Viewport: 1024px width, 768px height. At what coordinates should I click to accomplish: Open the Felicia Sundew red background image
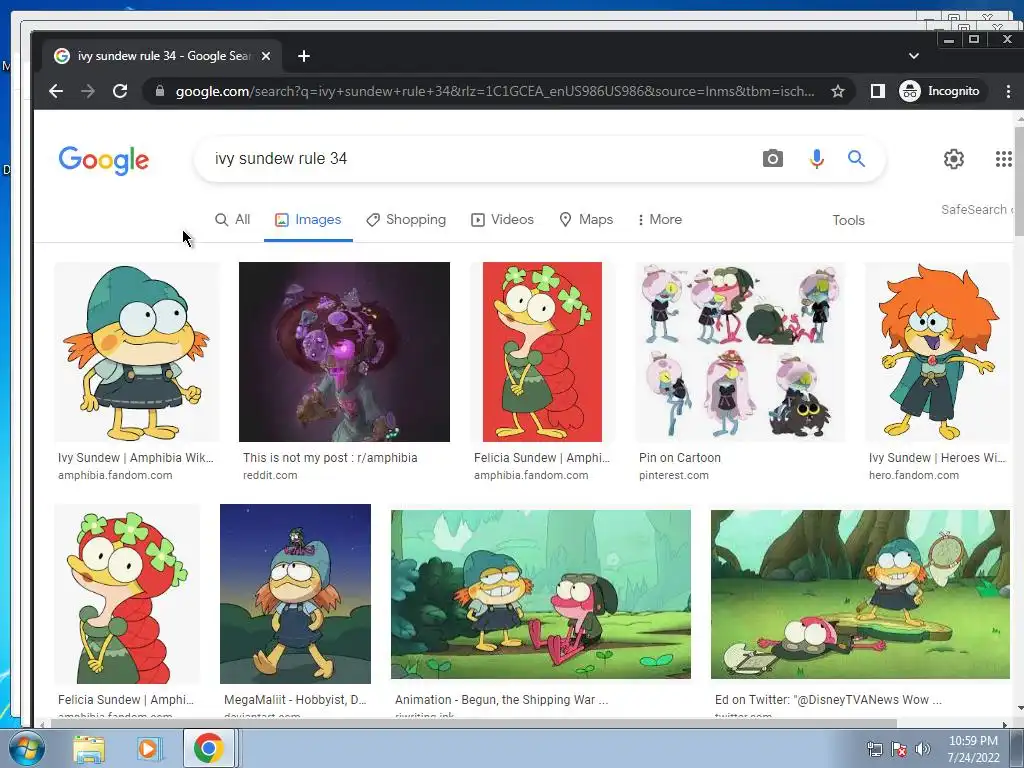tap(542, 352)
